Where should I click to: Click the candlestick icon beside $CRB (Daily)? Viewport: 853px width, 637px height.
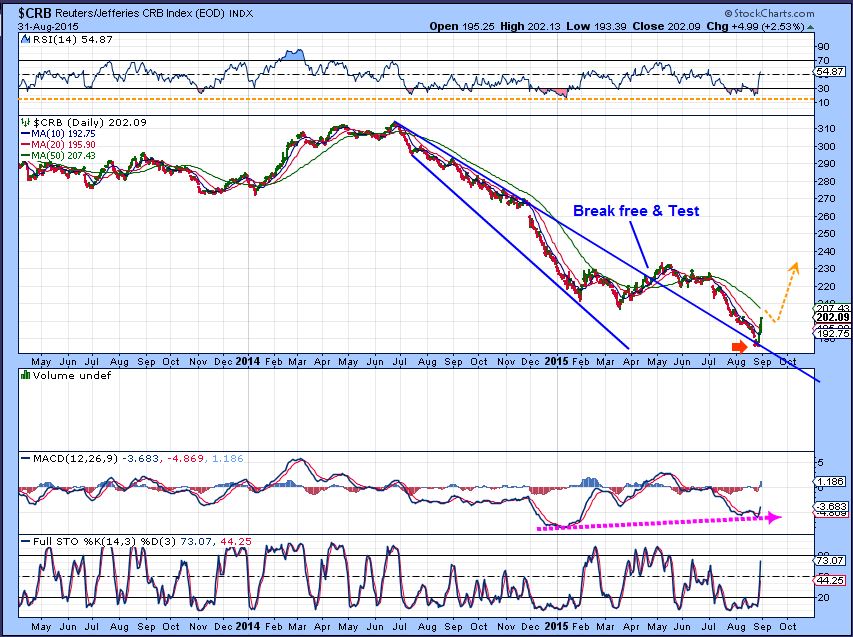(x=25, y=122)
